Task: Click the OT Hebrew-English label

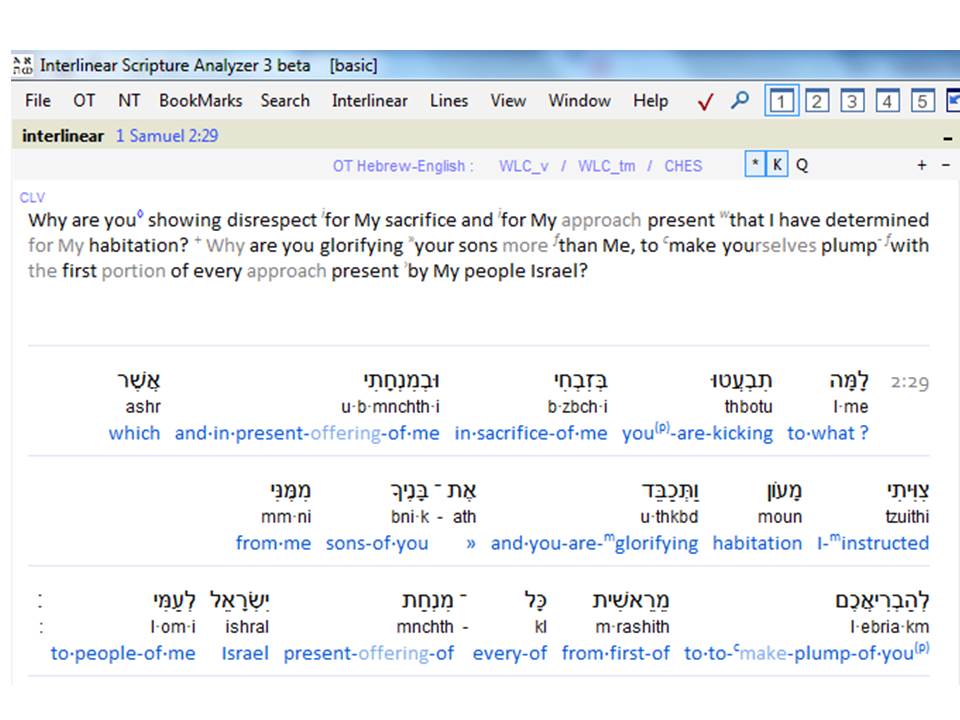Action: point(403,166)
